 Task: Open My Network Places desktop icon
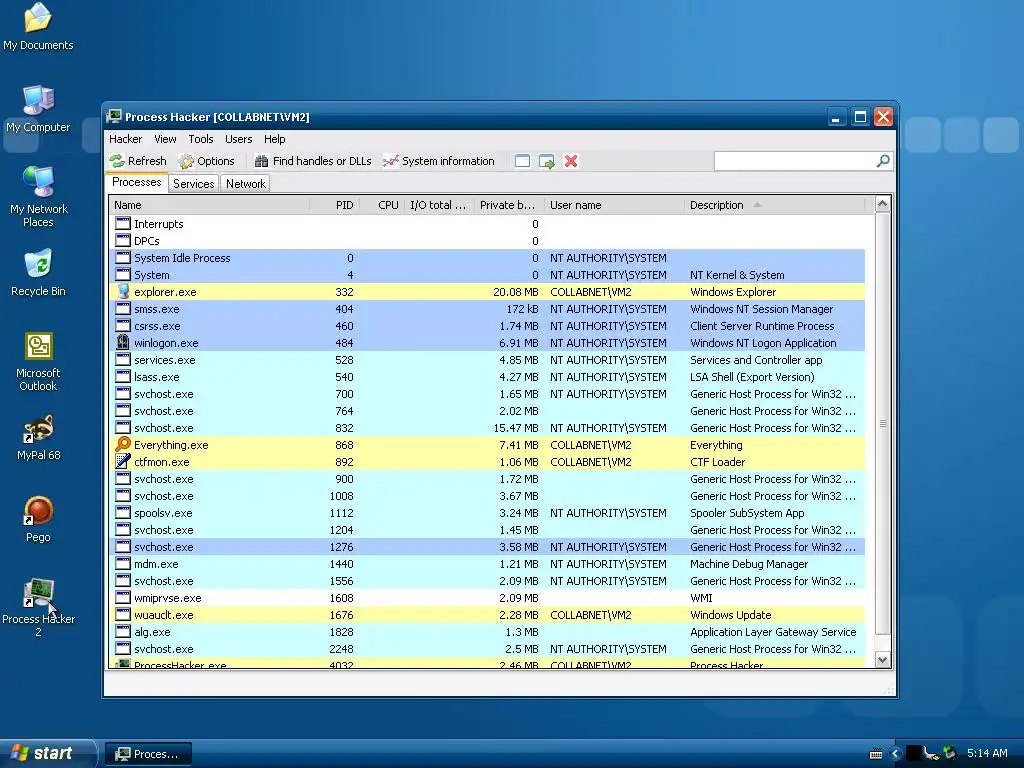[38, 197]
